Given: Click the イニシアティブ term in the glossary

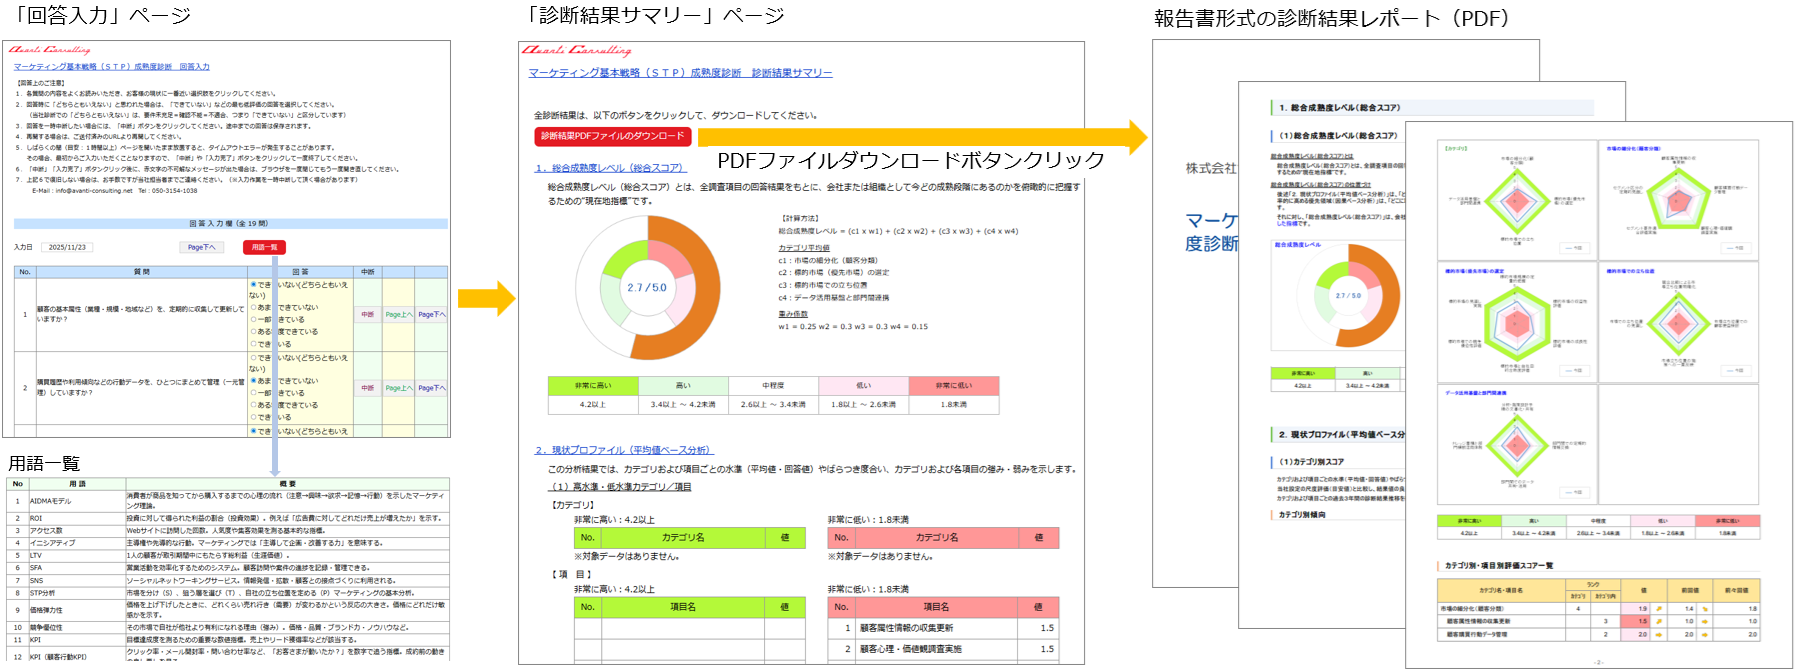Looking at the screenshot, I should [52, 543].
